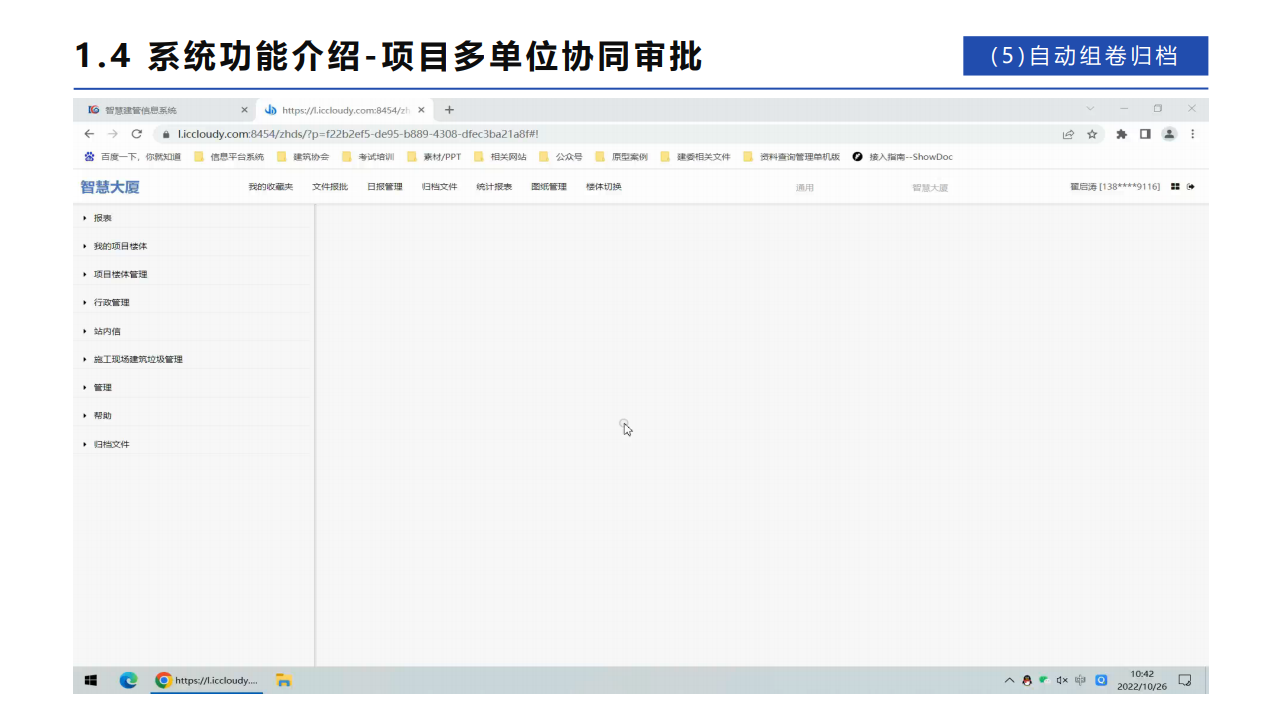Open the 相关网站 bookmark folder
This screenshot has width=1280, height=720.
pos(500,157)
